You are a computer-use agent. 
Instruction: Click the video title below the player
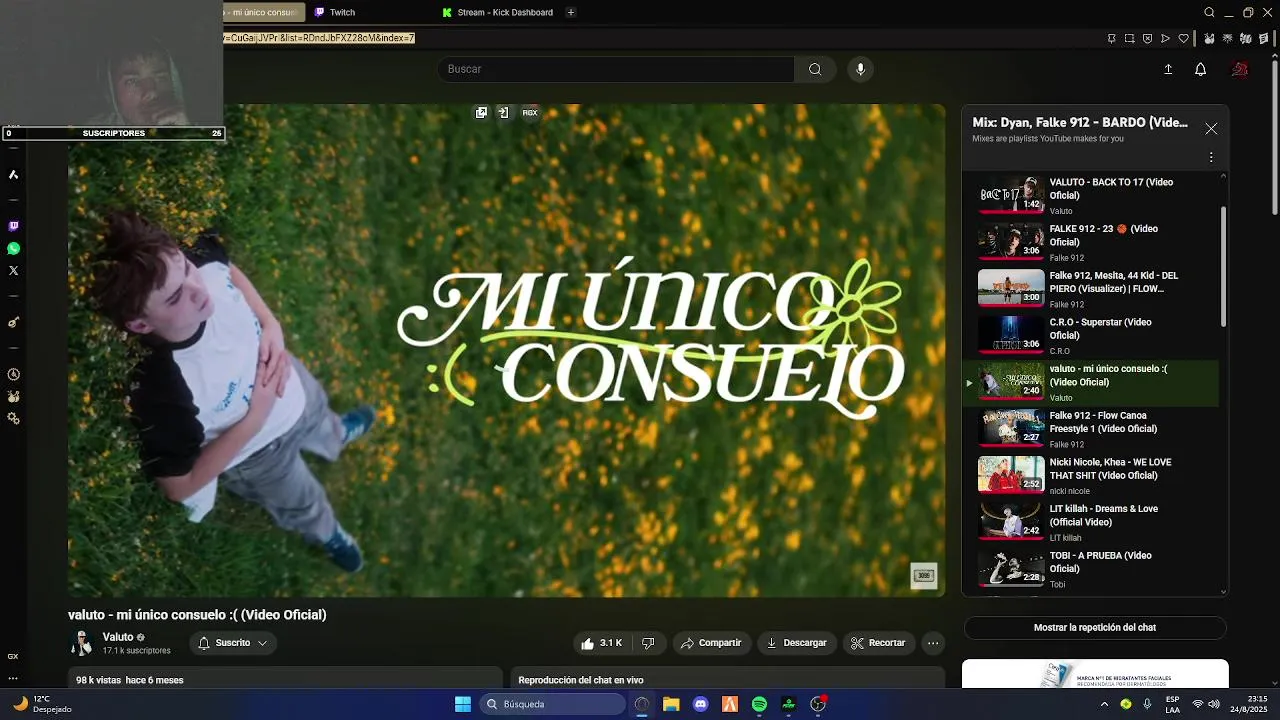pos(197,615)
